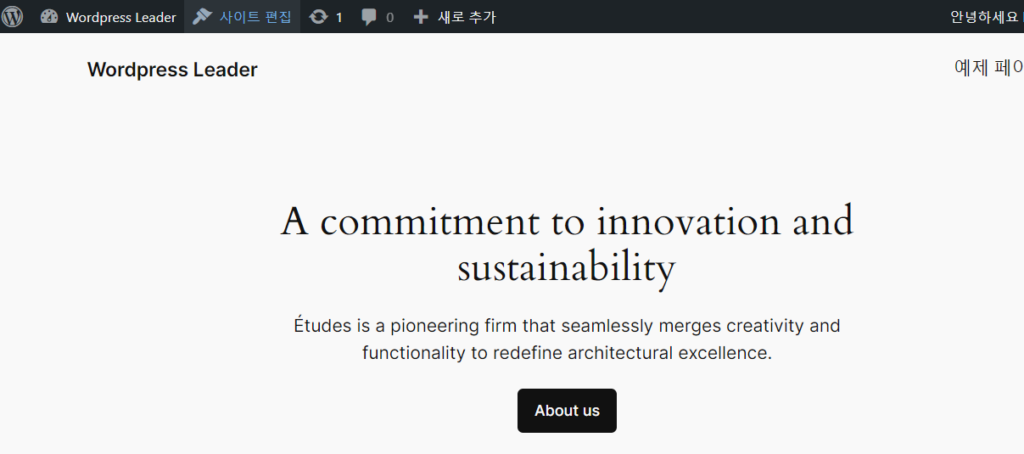Click the comments speech bubble icon
Image resolution: width=1024 pixels, height=454 pixels.
(370, 17)
